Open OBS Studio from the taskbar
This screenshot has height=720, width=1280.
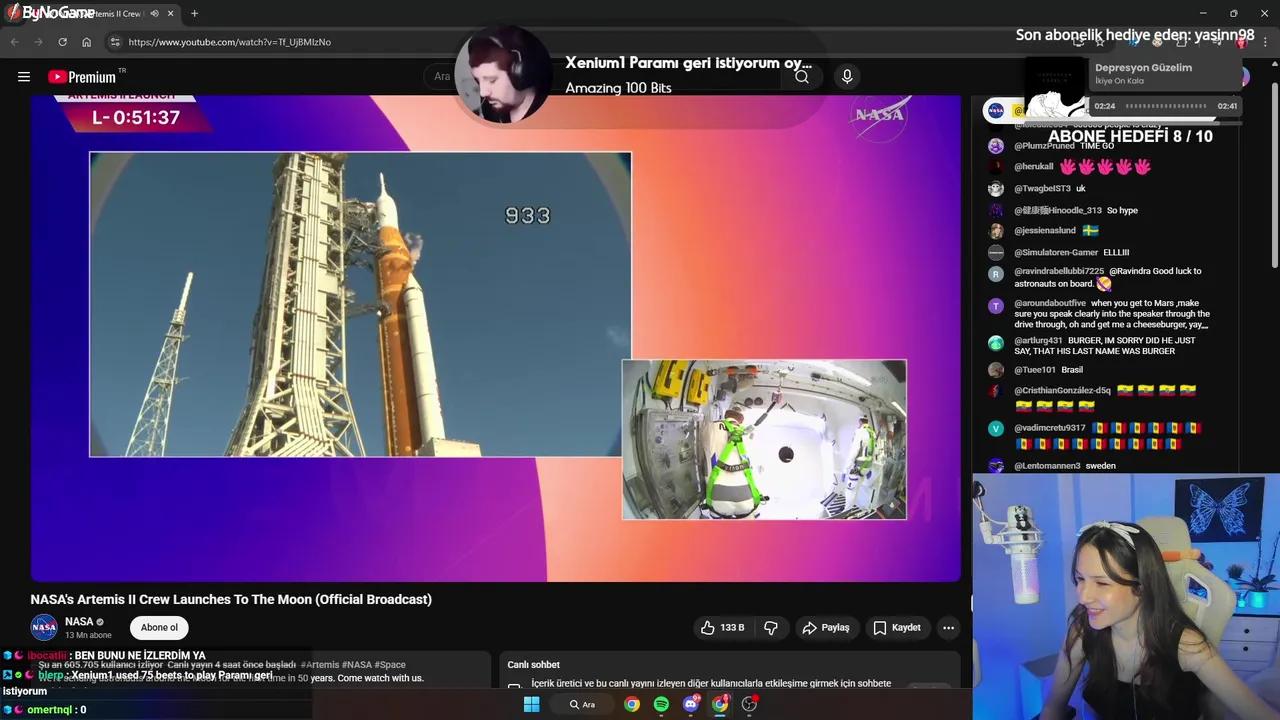pos(749,704)
